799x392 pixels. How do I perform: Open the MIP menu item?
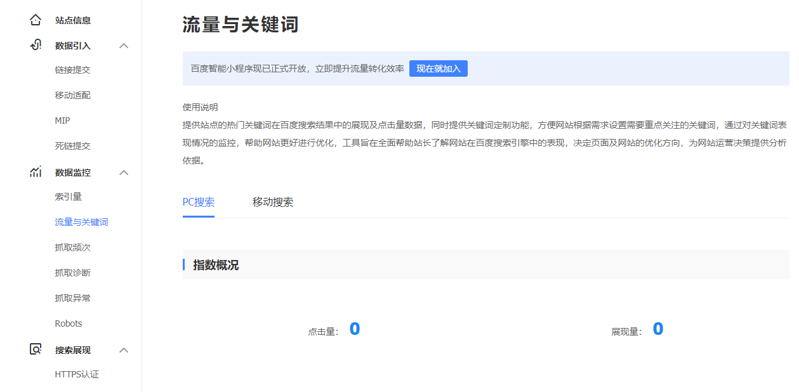63,121
